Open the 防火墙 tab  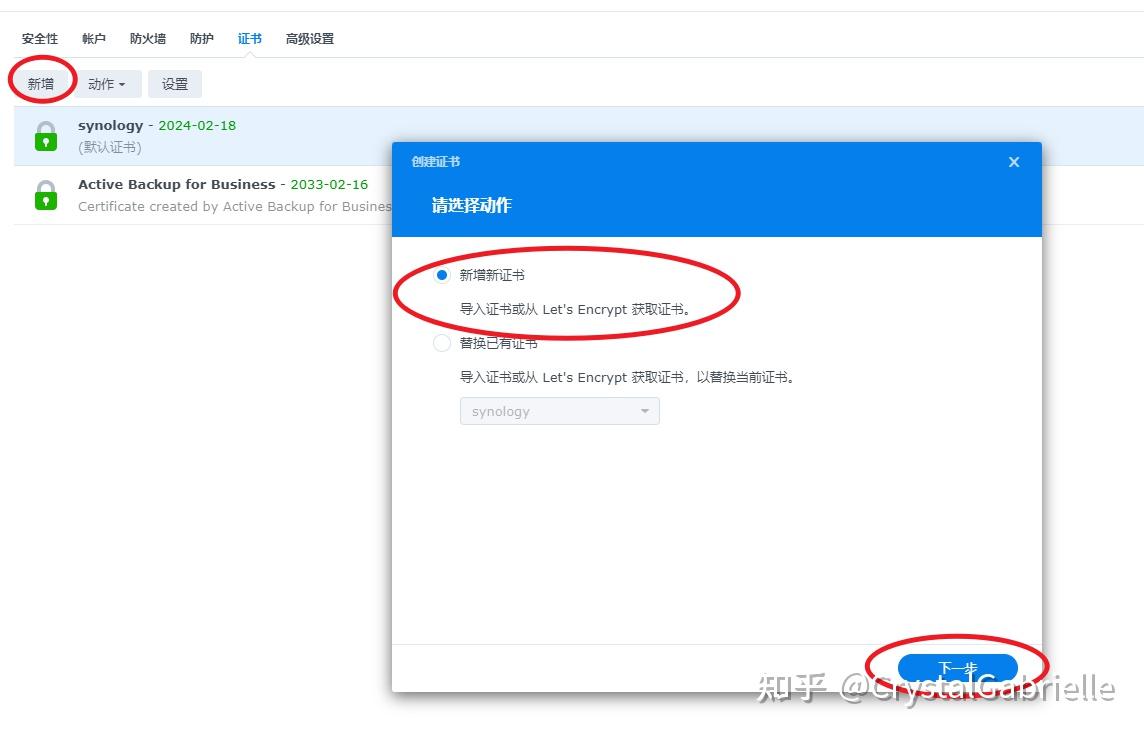(x=147, y=38)
